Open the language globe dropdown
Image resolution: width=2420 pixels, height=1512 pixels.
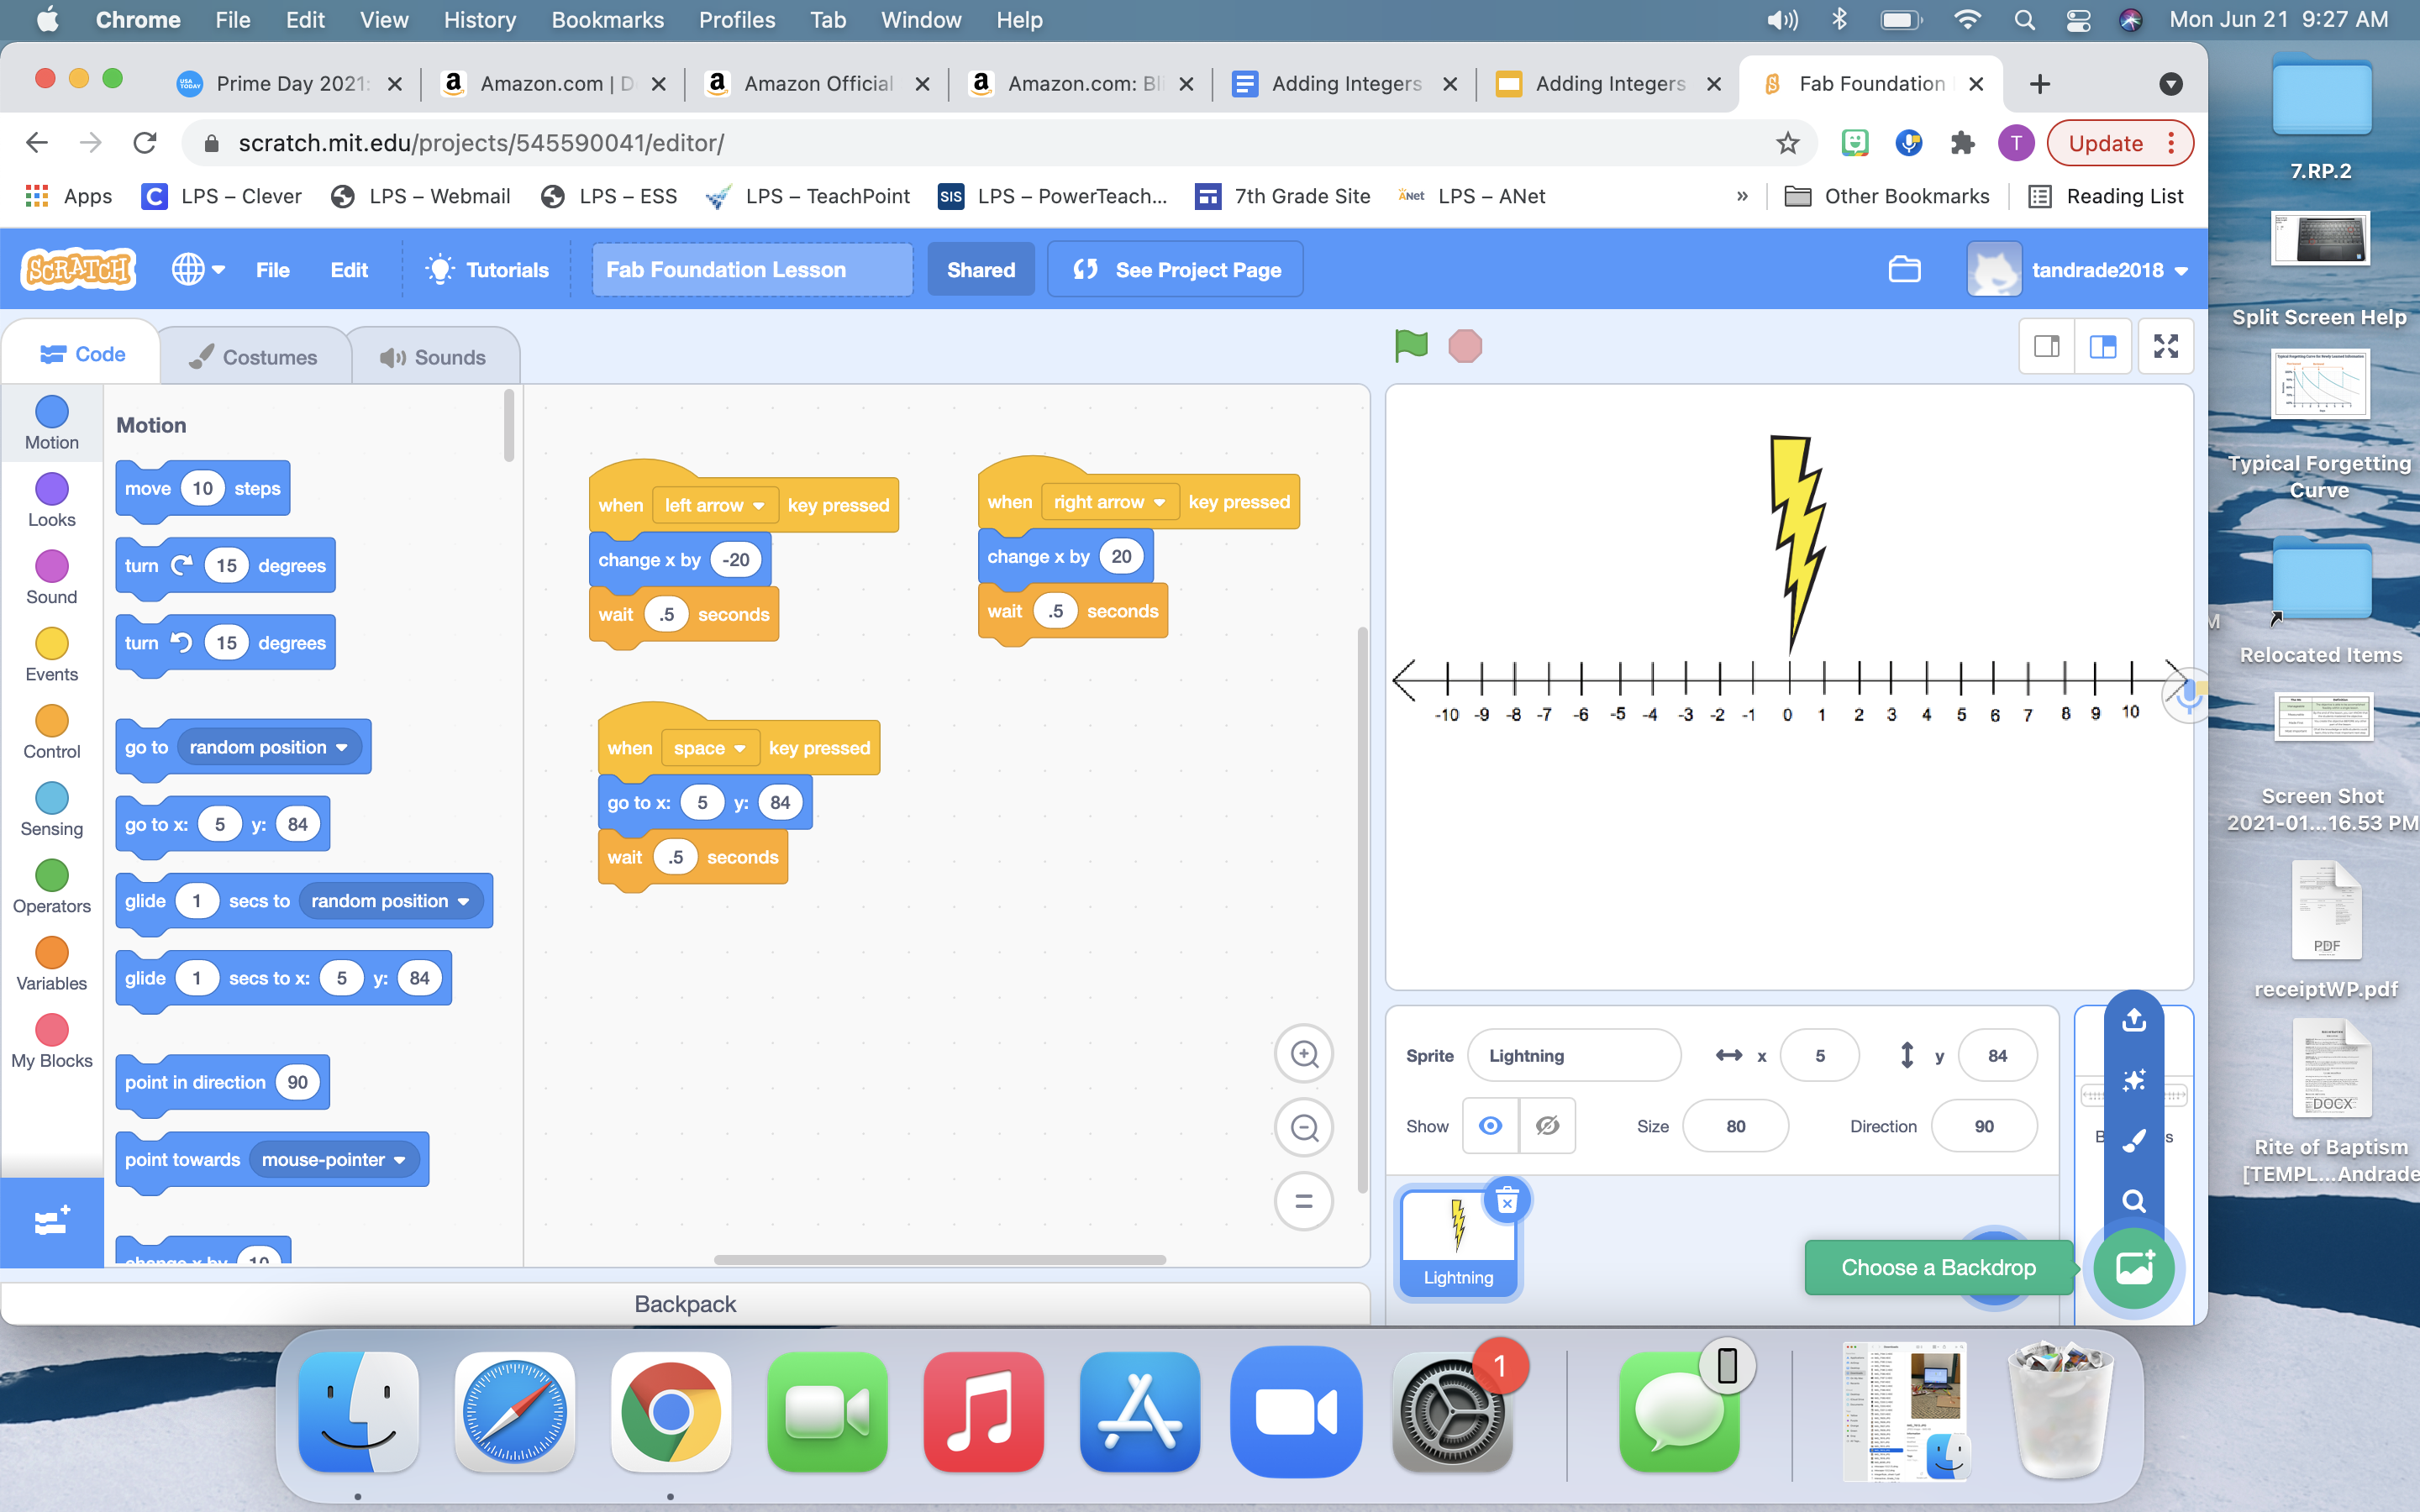point(198,270)
